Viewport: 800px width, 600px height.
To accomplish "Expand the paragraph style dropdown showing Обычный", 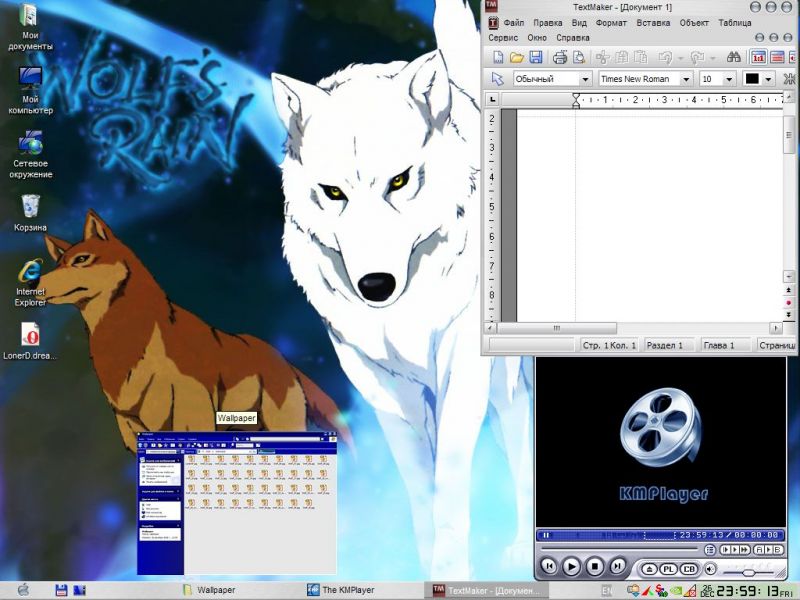I will pyautogui.click(x=585, y=79).
